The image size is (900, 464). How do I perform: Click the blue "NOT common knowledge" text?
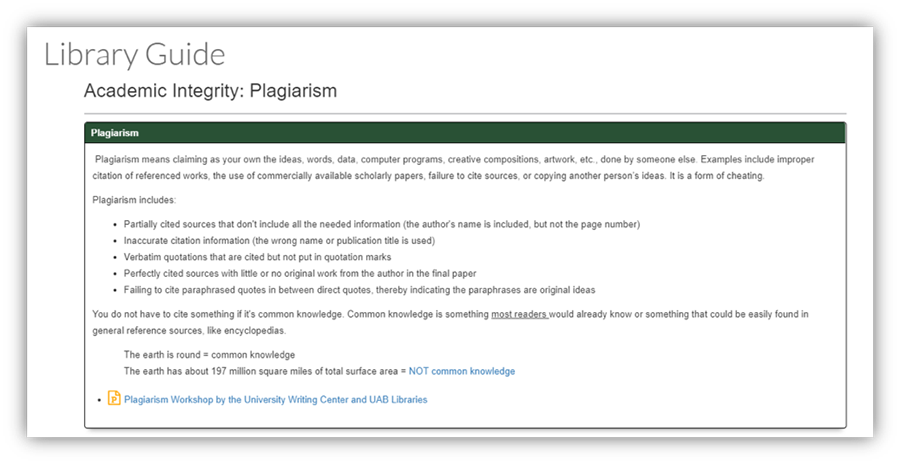pyautogui.click(x=461, y=371)
